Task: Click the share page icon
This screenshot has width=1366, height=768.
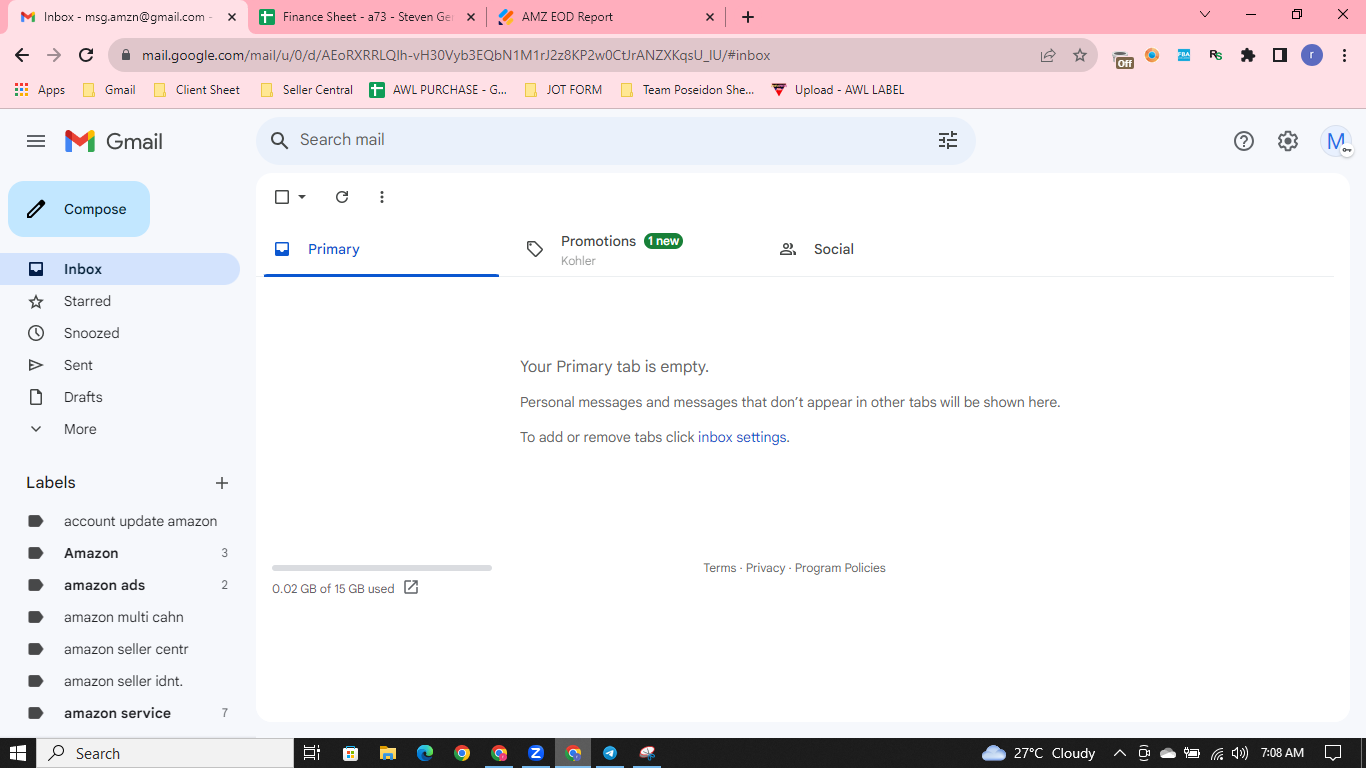Action: click(x=1048, y=55)
